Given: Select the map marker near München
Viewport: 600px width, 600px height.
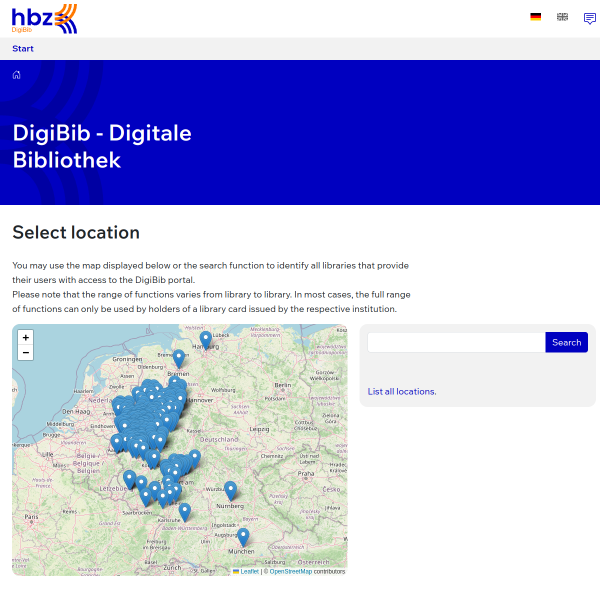Looking at the screenshot, I should tap(243, 537).
